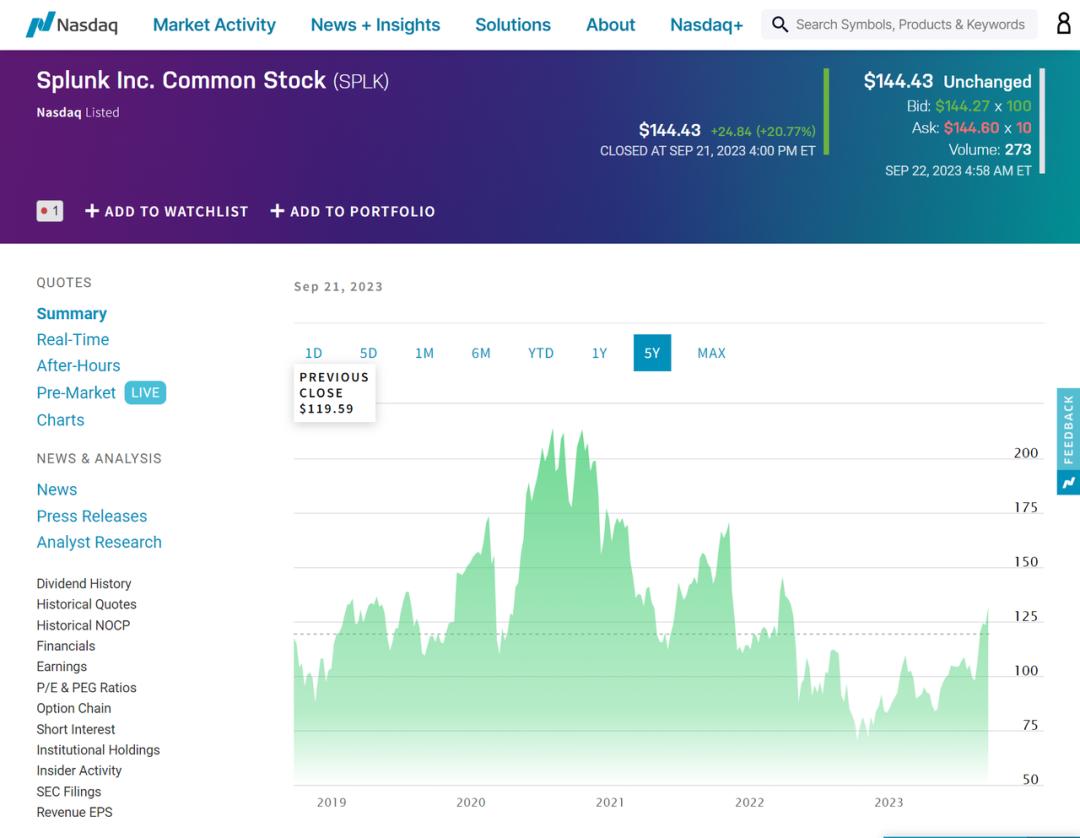
Task: Open the user account icon
Action: point(1063,24)
